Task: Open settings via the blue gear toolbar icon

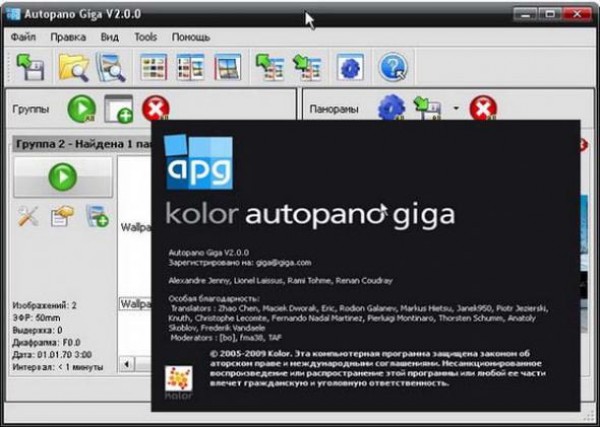Action: [350, 67]
